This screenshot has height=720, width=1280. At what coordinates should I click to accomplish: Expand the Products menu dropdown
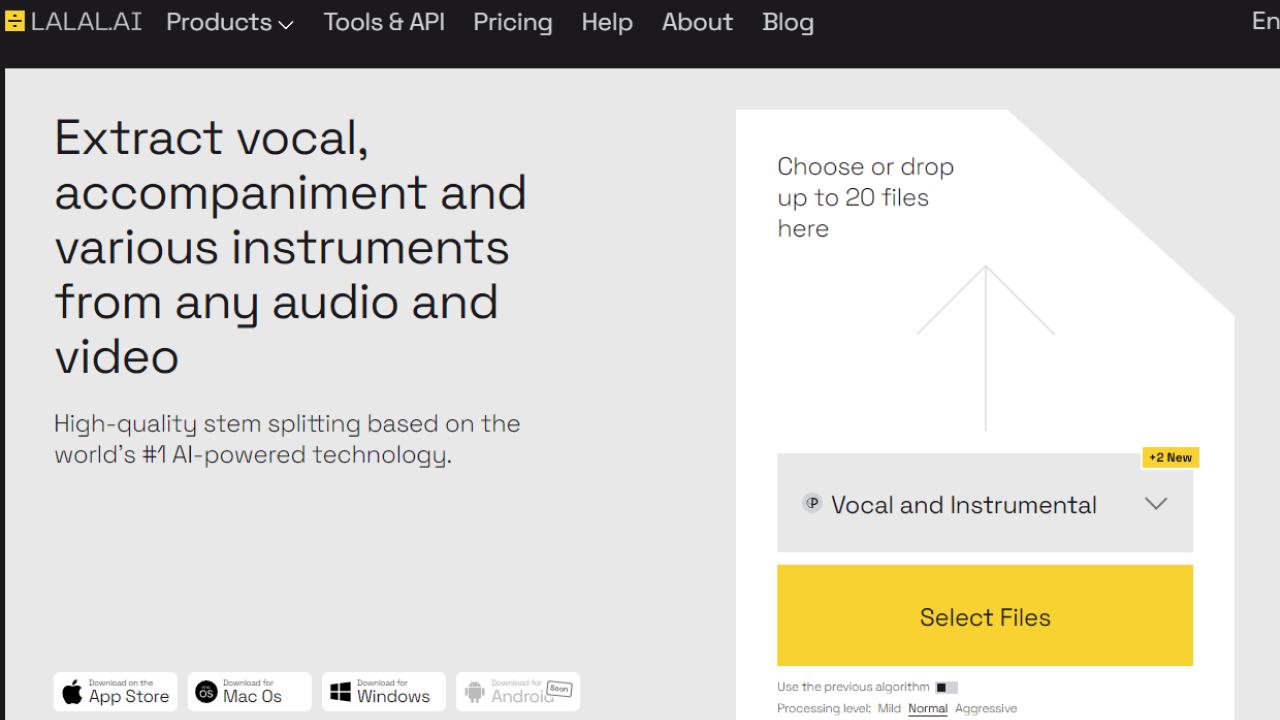coord(230,22)
